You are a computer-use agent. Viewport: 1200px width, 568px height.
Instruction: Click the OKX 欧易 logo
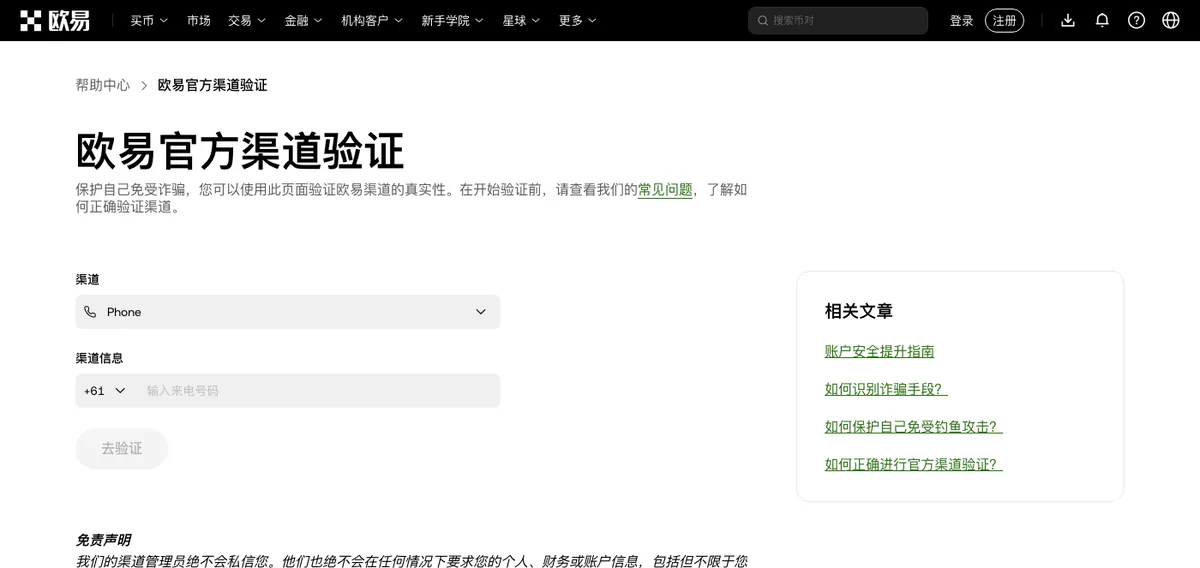click(x=55, y=20)
